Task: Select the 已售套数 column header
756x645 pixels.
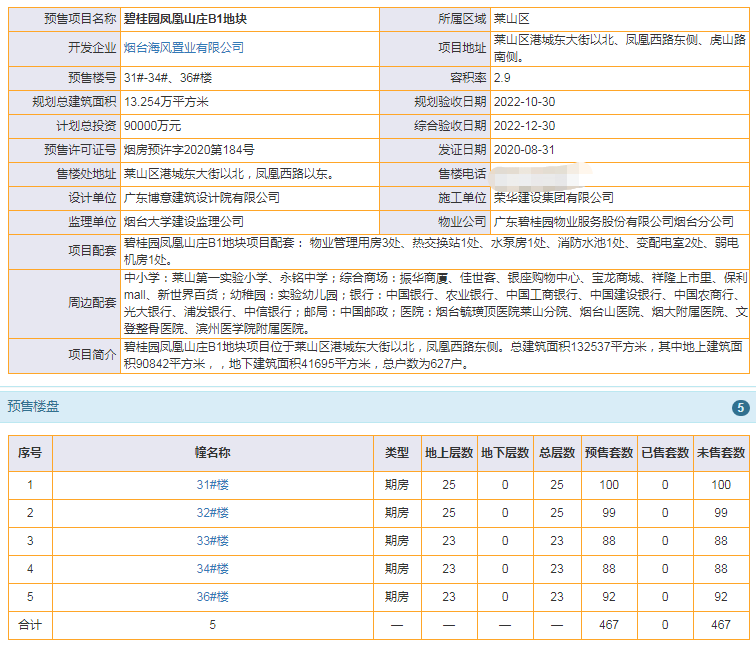Action: (665, 453)
